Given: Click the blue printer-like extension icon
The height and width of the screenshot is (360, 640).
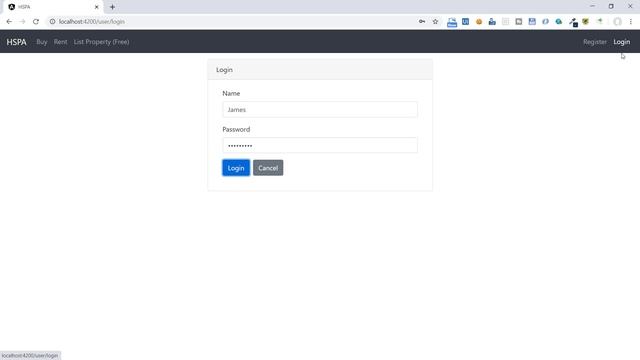Looking at the screenshot, I should (452, 22).
